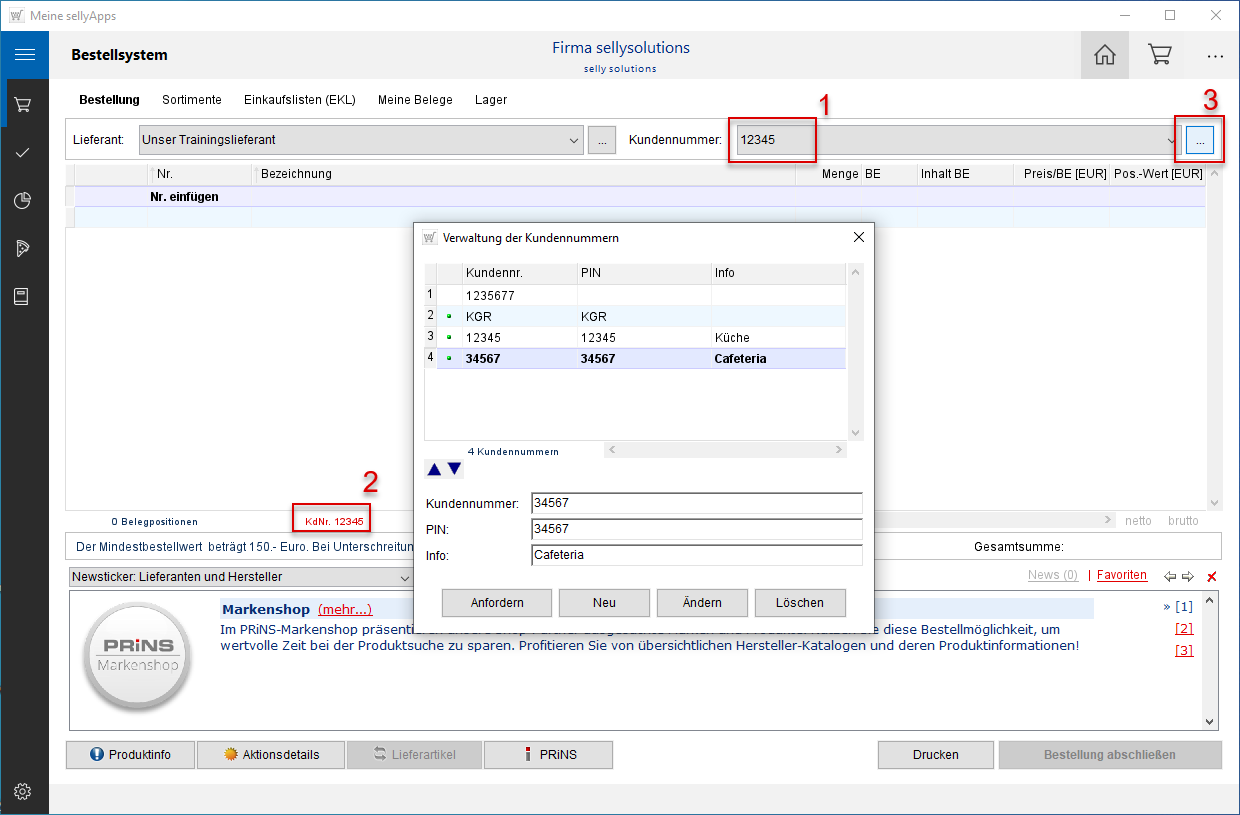Click the book icon in left sidebar
This screenshot has height=815, width=1240.
[x=22, y=297]
